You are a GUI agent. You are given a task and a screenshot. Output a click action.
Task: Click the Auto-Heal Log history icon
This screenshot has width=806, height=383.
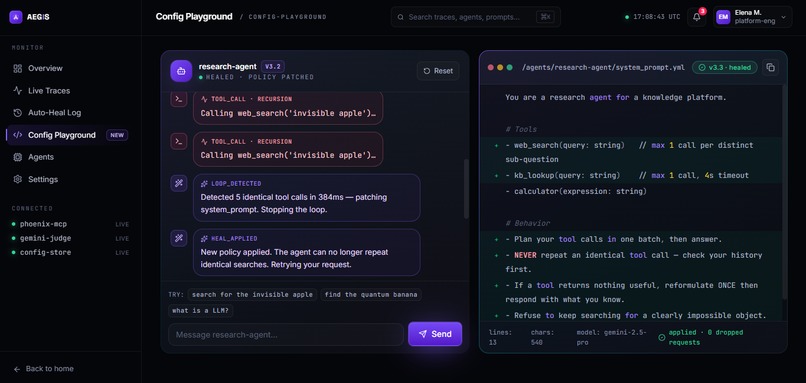click(x=17, y=113)
